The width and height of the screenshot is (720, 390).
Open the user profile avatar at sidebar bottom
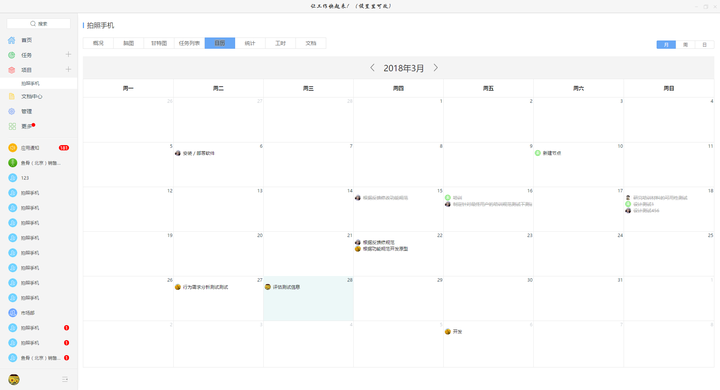coord(14,379)
